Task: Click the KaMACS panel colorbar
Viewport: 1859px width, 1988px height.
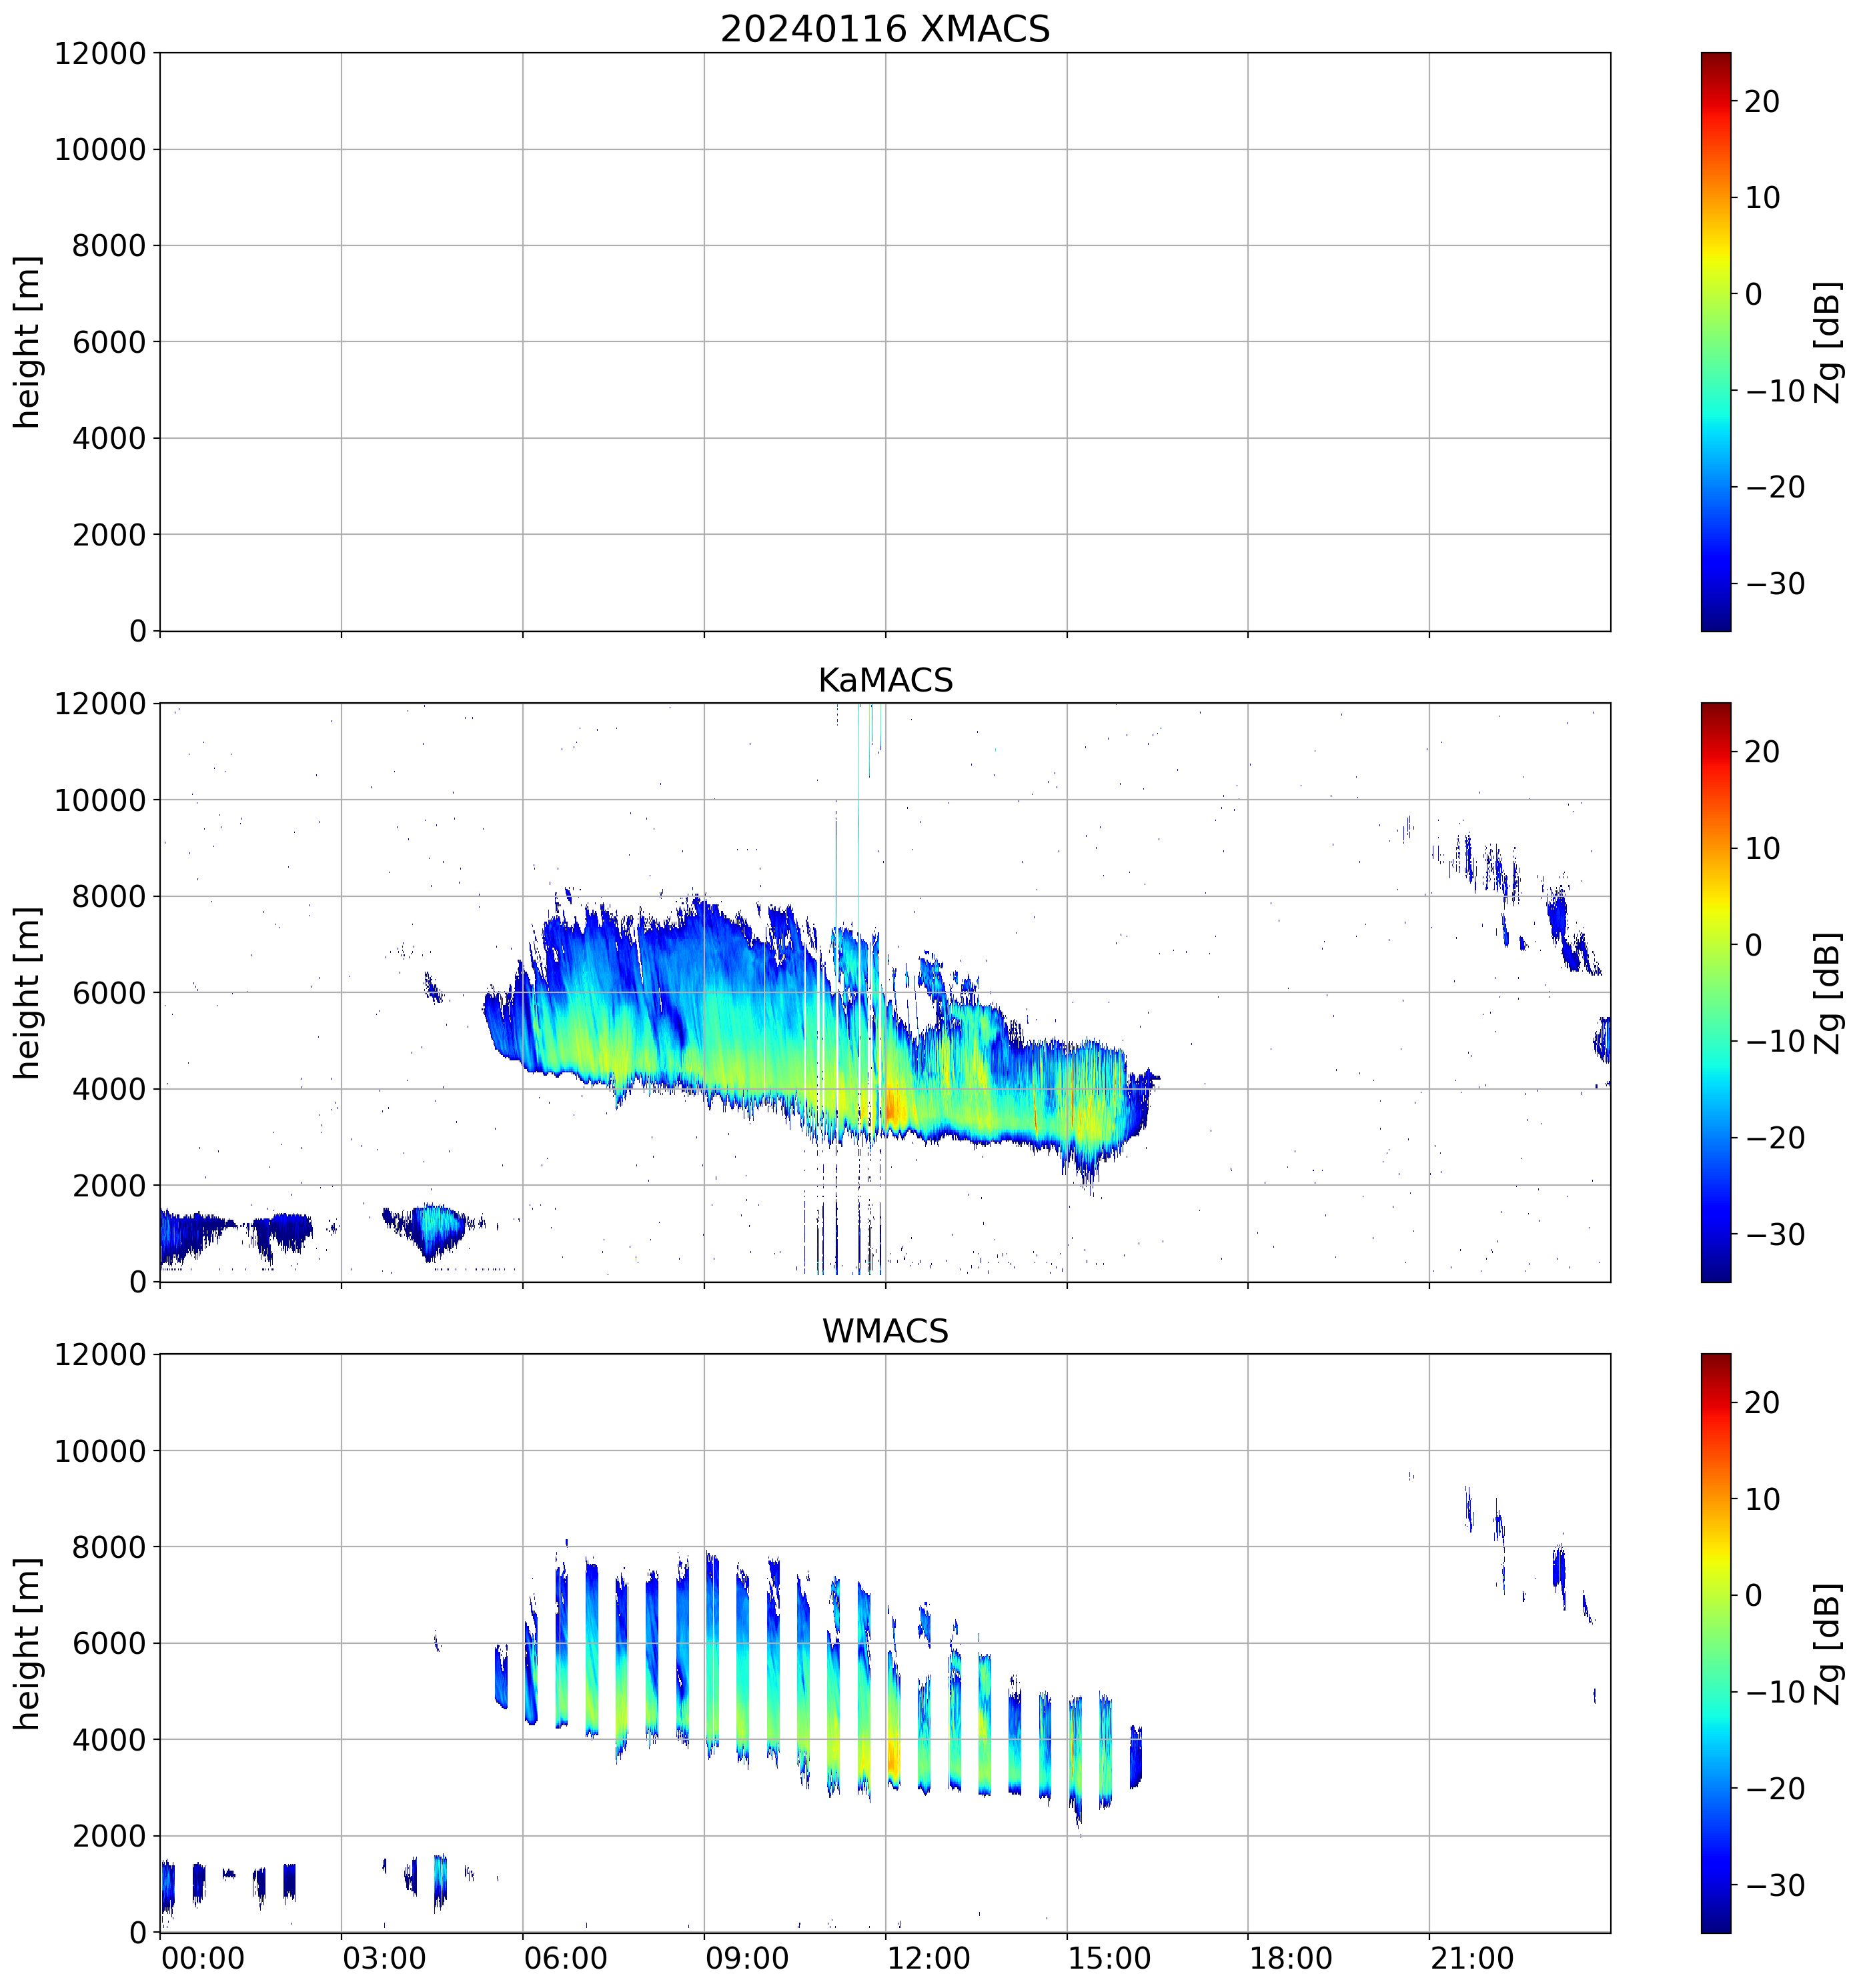Action: [1715, 992]
